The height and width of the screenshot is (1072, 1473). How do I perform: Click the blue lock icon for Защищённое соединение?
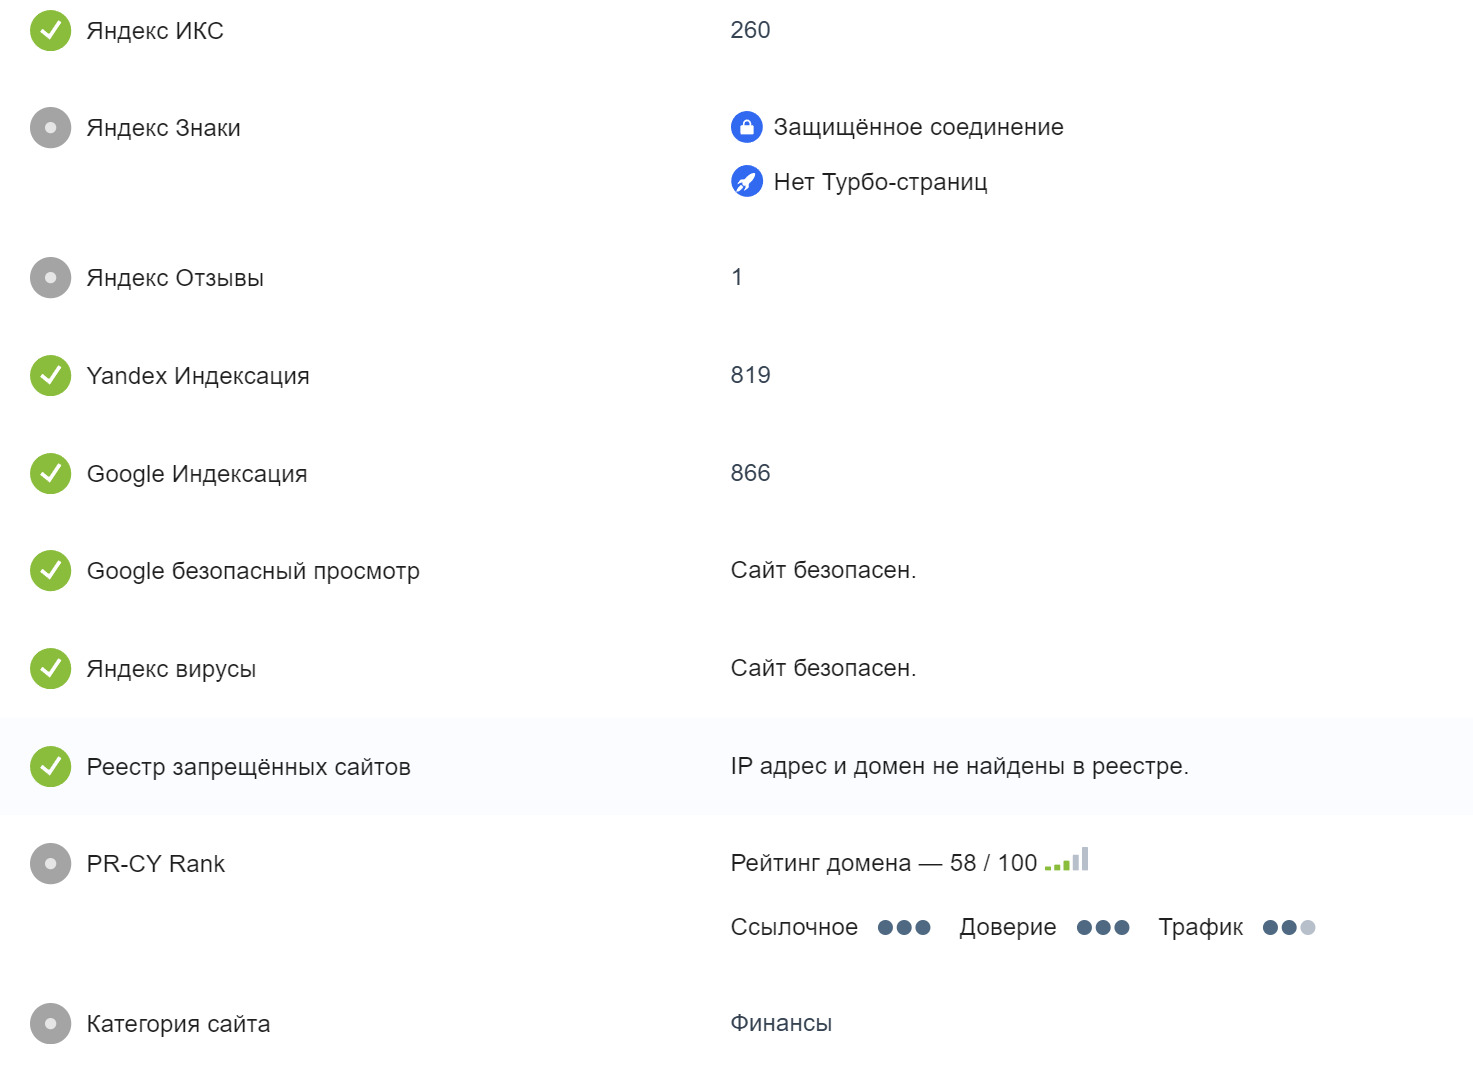click(x=747, y=127)
